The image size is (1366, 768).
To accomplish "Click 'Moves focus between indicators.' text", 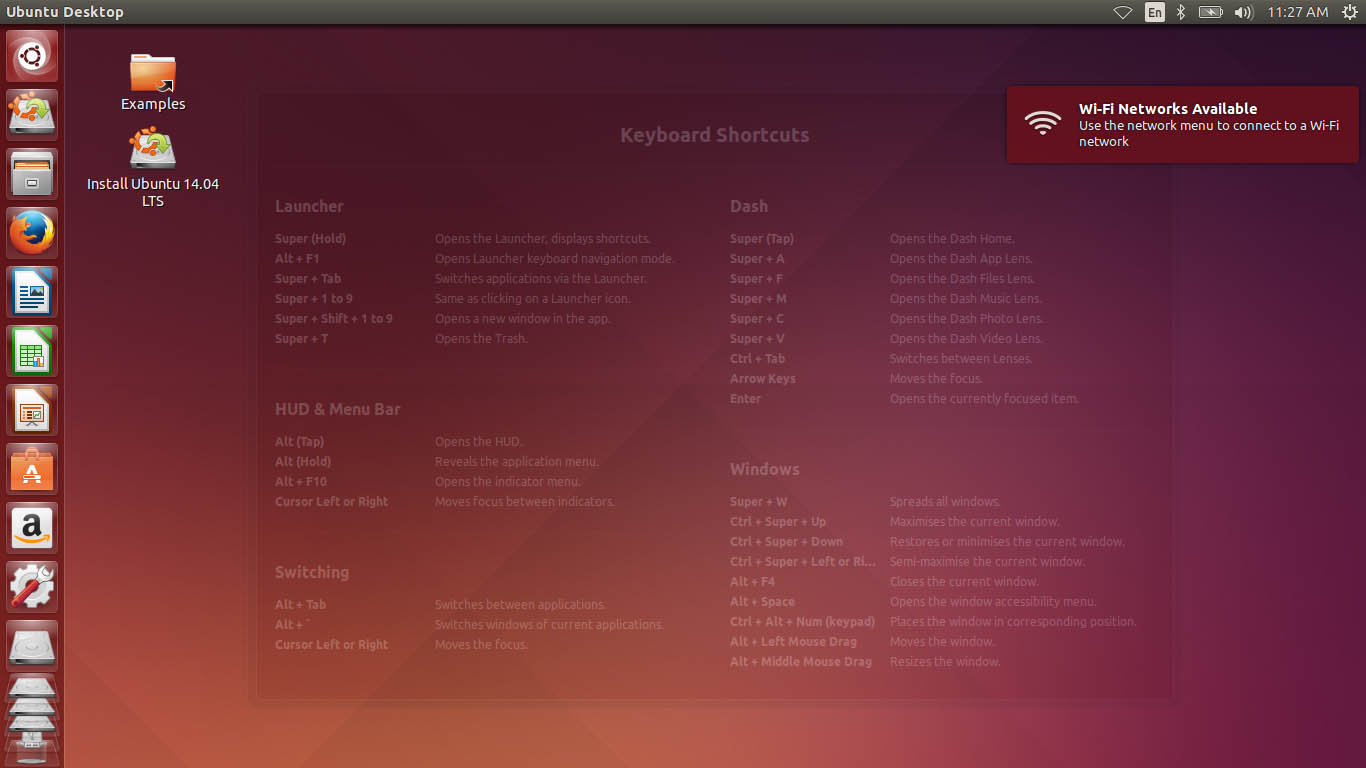I will point(525,502).
